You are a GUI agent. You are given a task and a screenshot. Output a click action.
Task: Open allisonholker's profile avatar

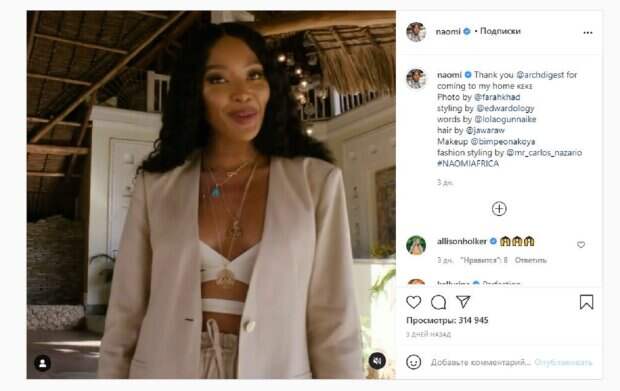[x=416, y=245]
